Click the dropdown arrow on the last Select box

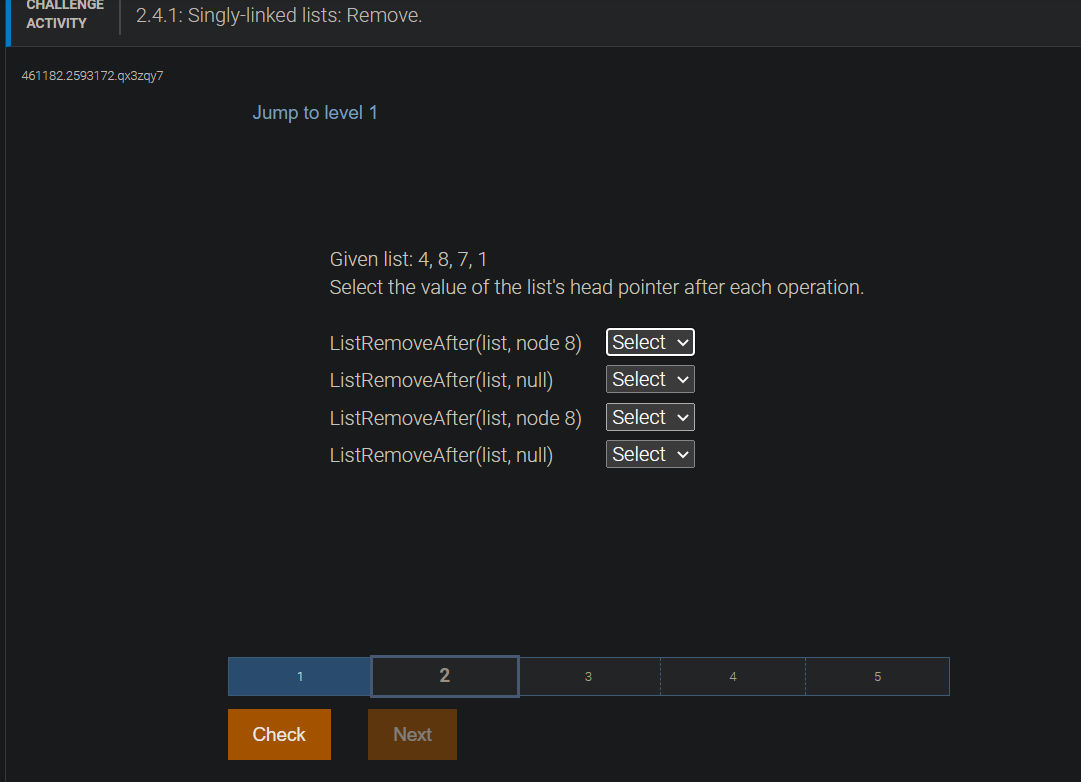click(x=683, y=454)
